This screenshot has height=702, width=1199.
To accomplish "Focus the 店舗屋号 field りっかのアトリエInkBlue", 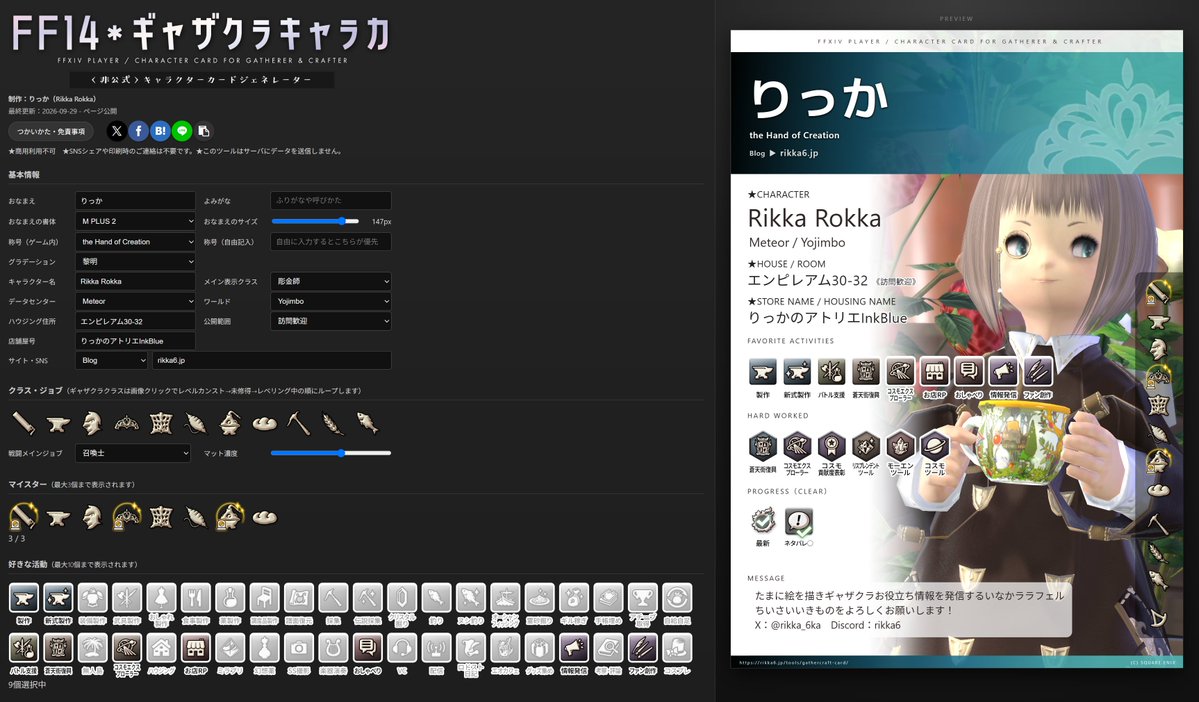I will pos(135,341).
